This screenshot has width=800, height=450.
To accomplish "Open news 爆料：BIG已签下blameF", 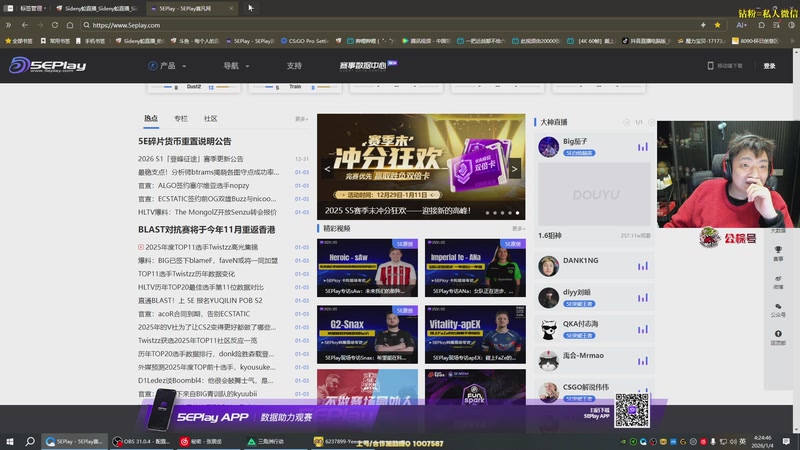I will click(208, 260).
